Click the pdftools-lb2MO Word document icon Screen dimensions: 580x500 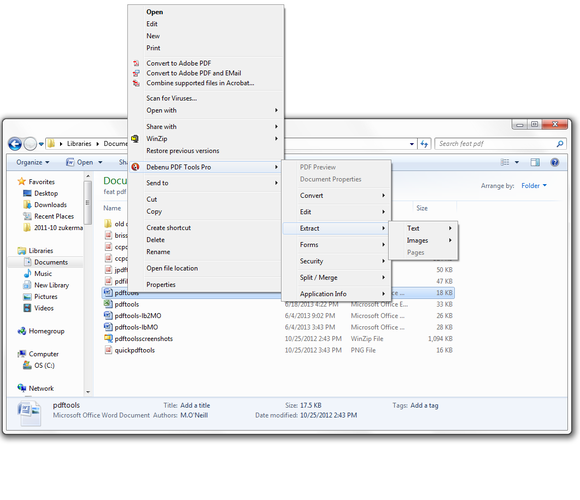coord(108,315)
